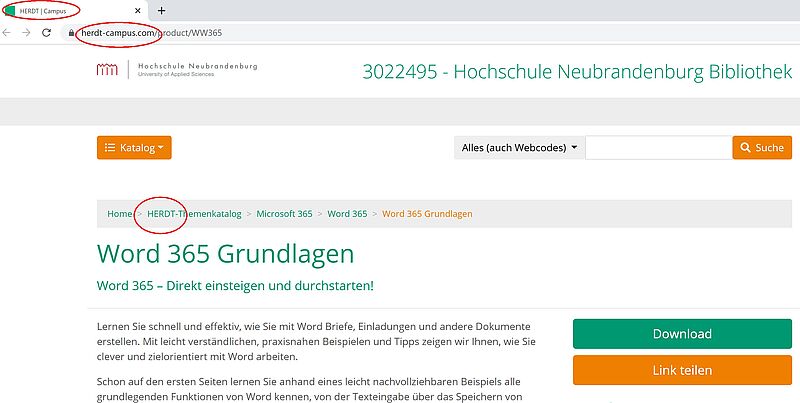Click the Word 365 Grundlagen page heading
This screenshot has width=800, height=403.
tap(226, 254)
